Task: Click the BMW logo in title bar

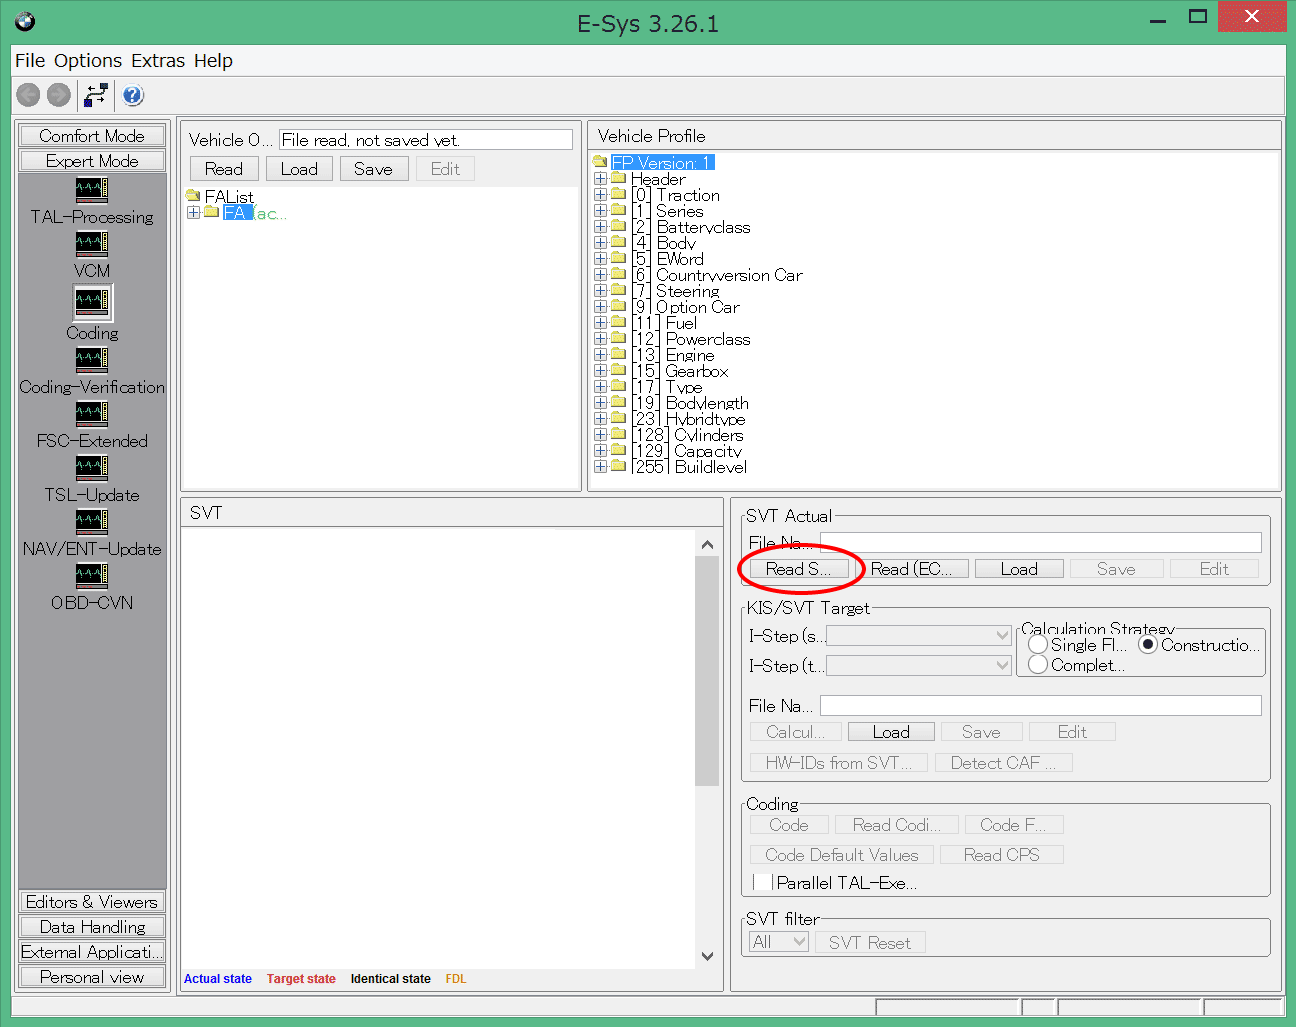Action: pos(25,21)
